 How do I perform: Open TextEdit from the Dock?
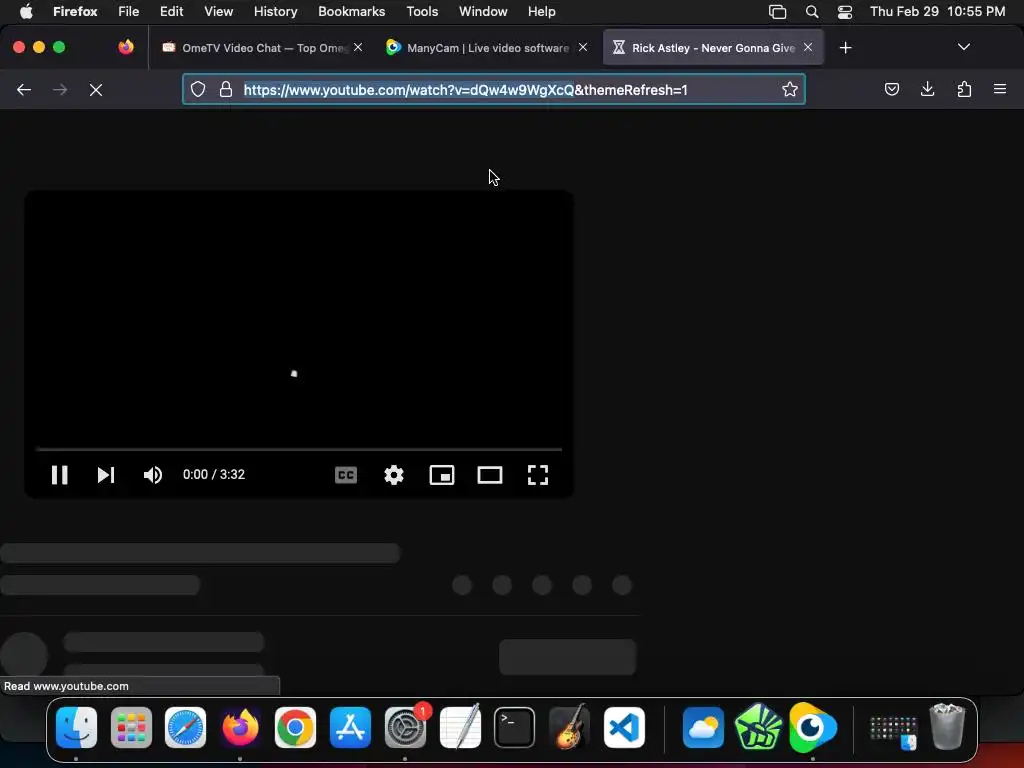pyautogui.click(x=460, y=726)
